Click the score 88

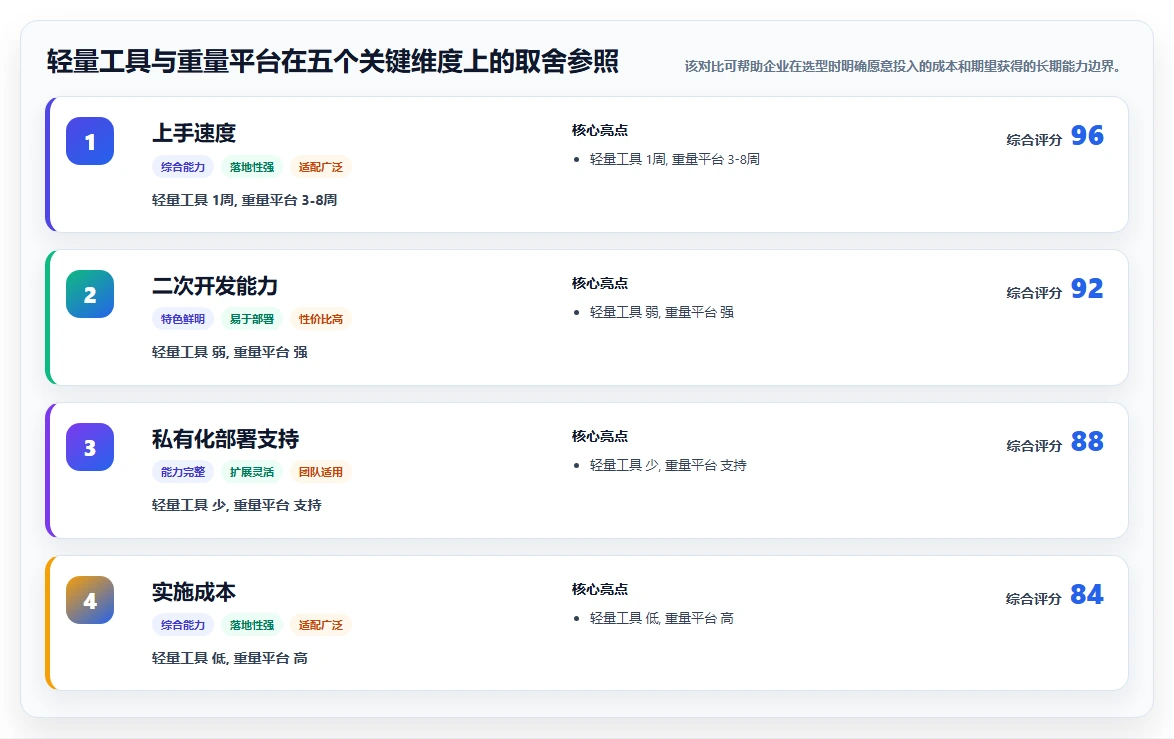(x=1087, y=442)
